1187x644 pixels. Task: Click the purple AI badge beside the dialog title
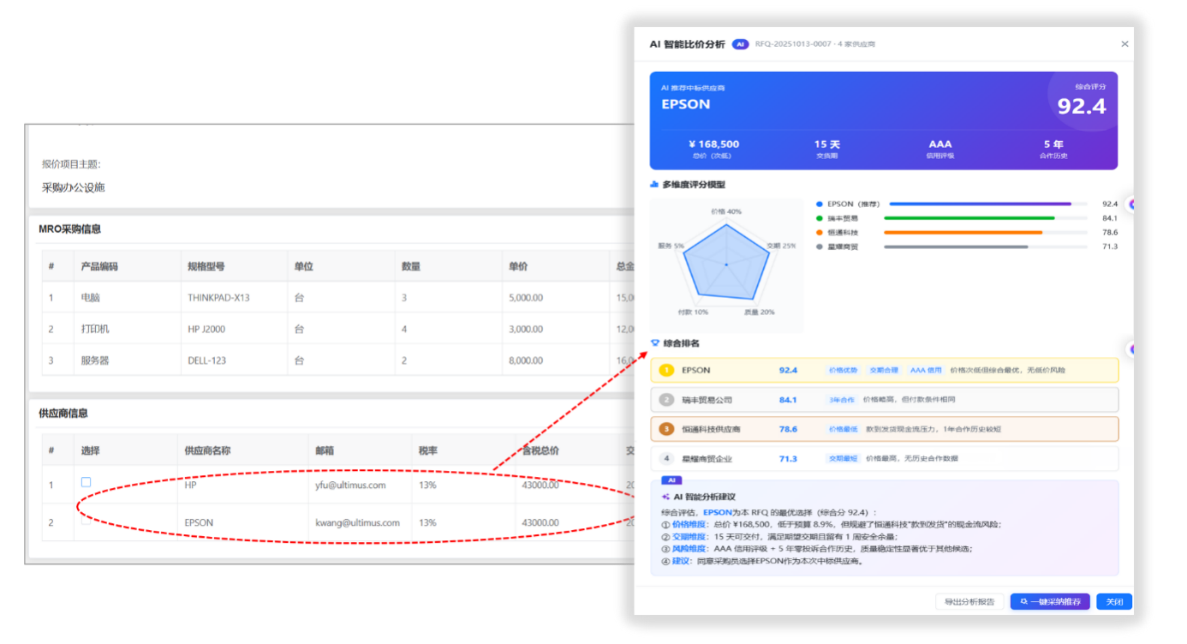click(x=740, y=44)
